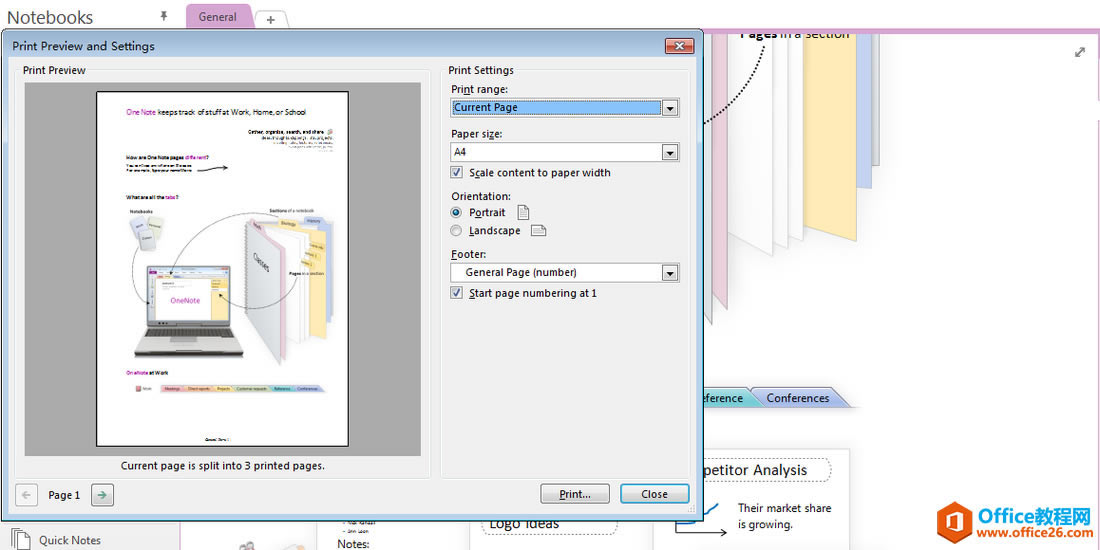Click the Logo Ideas note label
This screenshot has width=1100, height=550.
pyautogui.click(x=524, y=523)
